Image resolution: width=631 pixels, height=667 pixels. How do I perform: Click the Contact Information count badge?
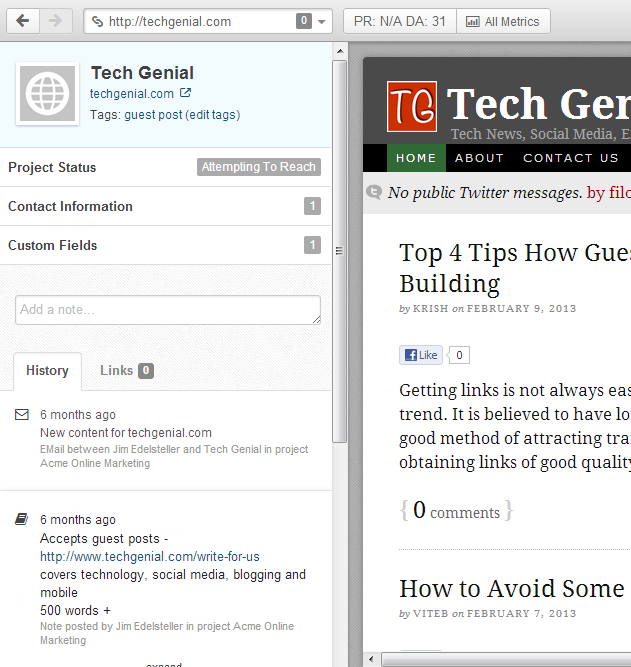[x=312, y=206]
